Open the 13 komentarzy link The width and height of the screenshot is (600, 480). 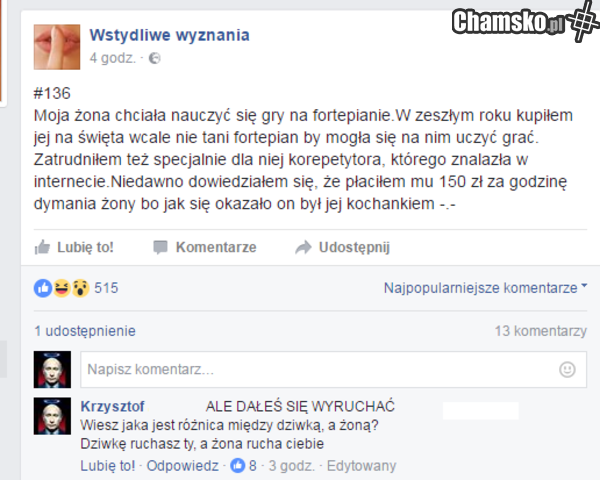click(x=540, y=331)
